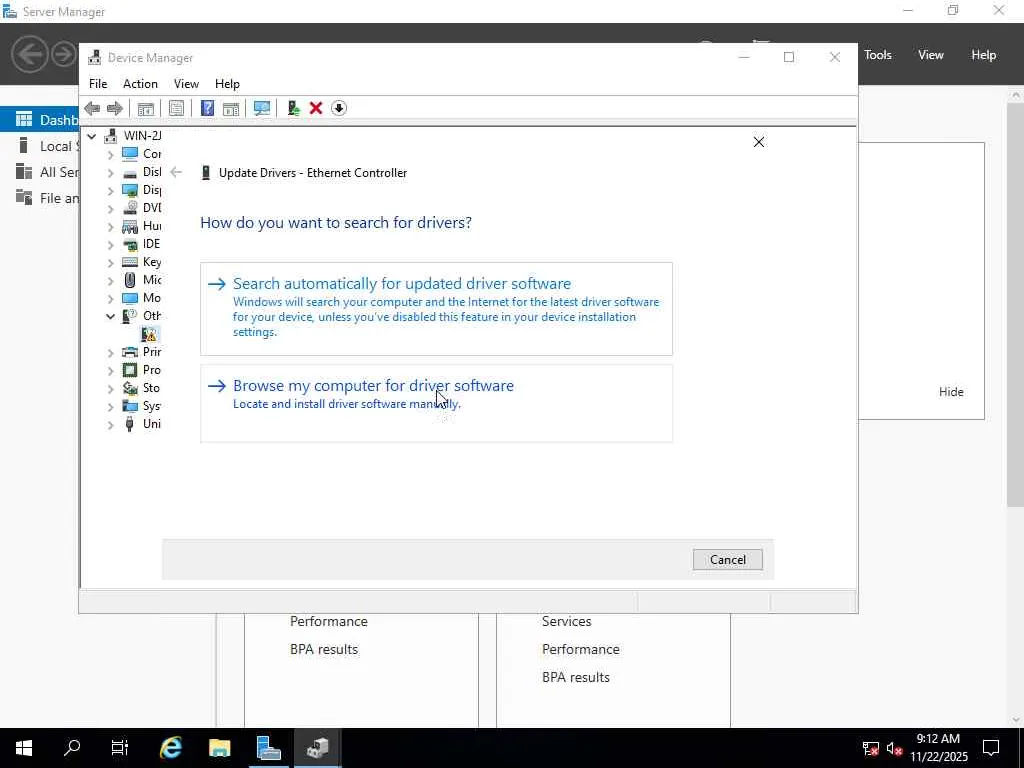This screenshot has height=768, width=1024.
Task: Select the Keyboards category icon in tree
Action: [x=130, y=262]
